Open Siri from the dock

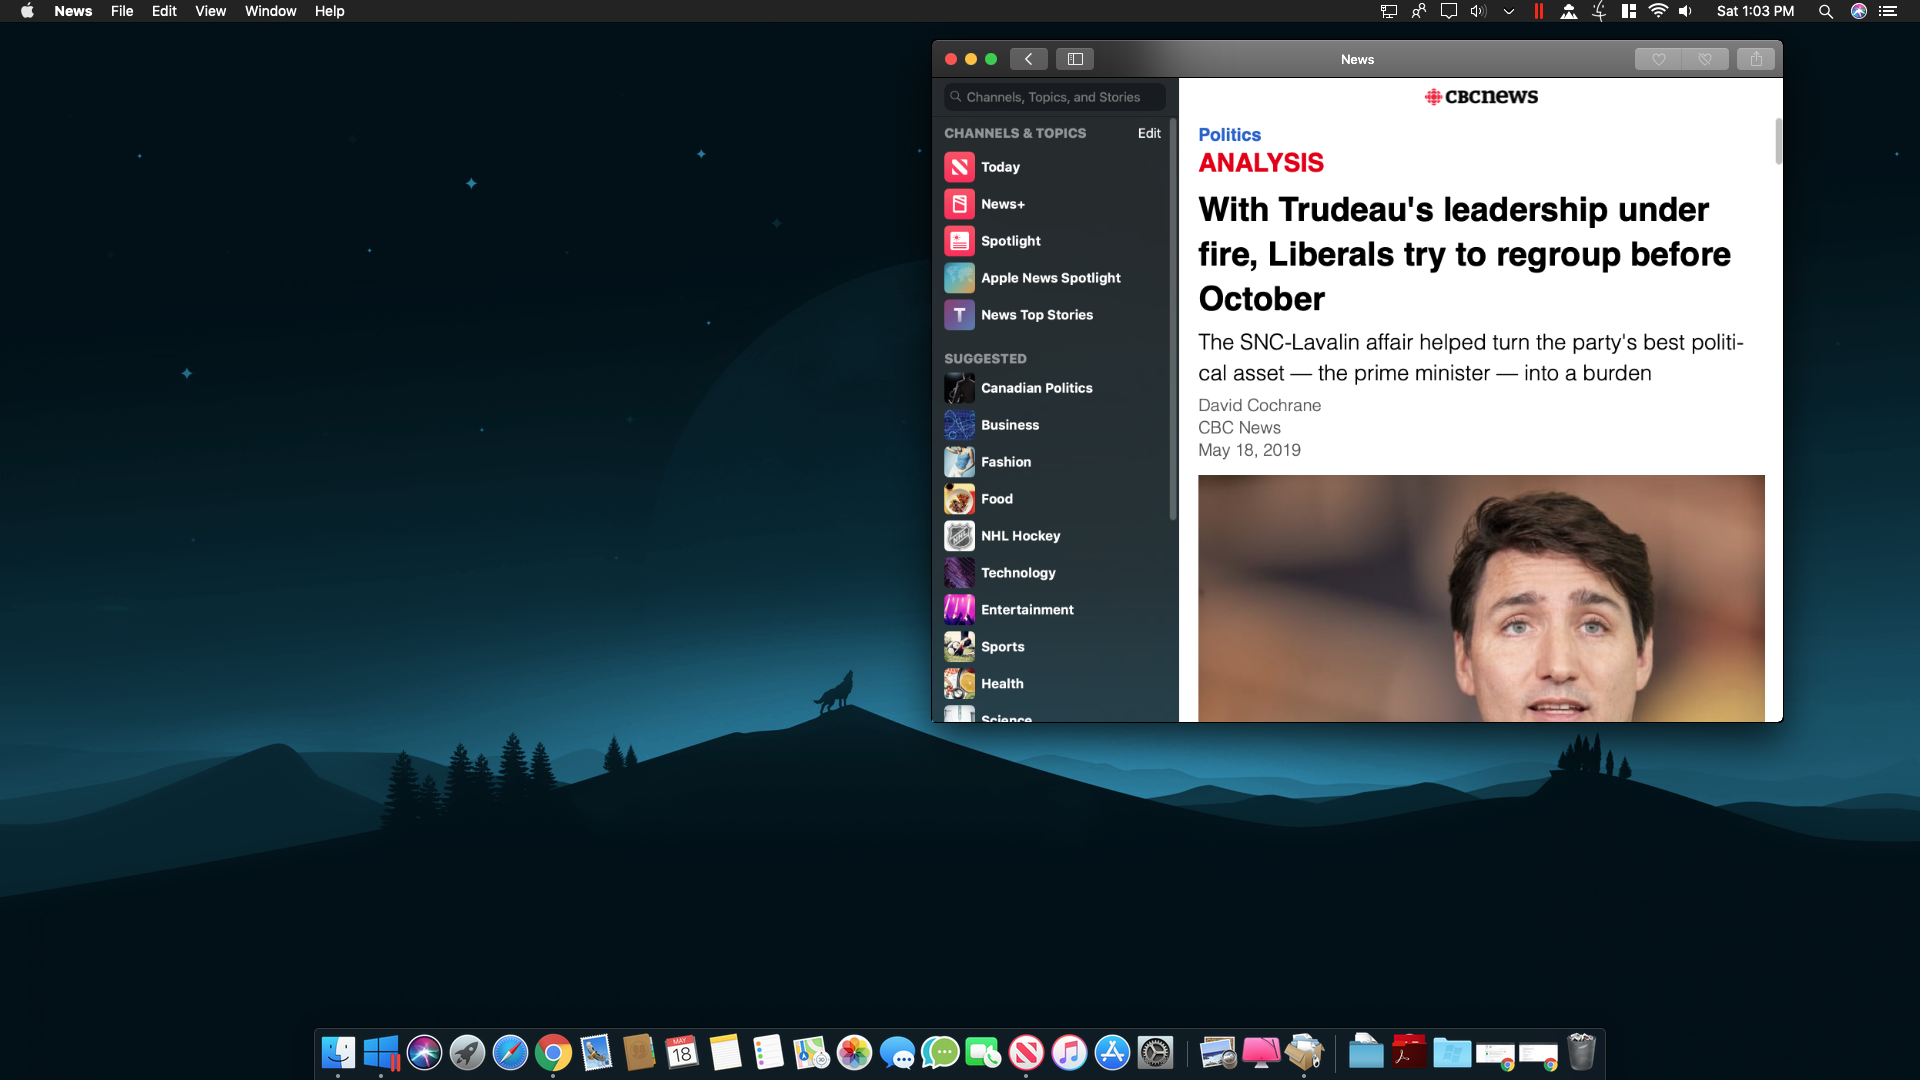click(424, 1052)
